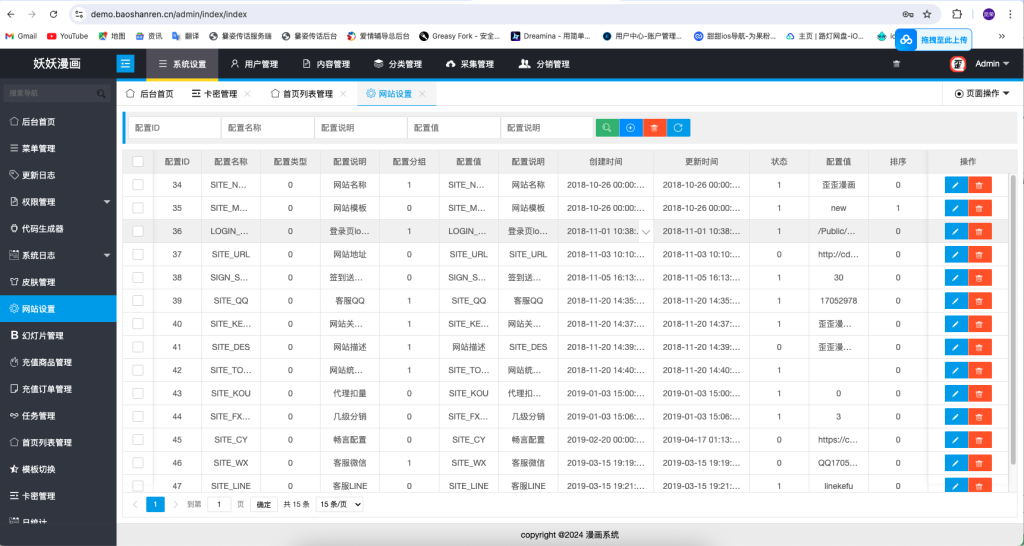Open 模板切换 in sidebar

tap(58, 470)
